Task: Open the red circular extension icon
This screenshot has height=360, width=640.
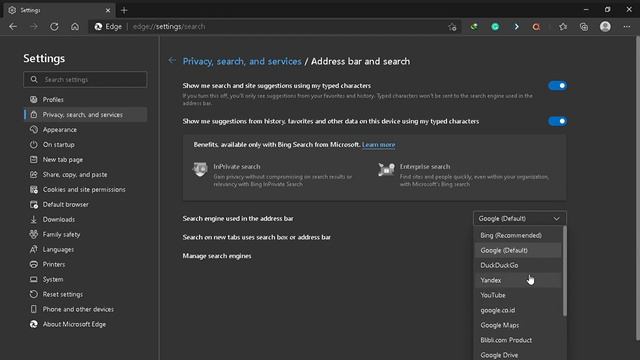Action: point(536,27)
